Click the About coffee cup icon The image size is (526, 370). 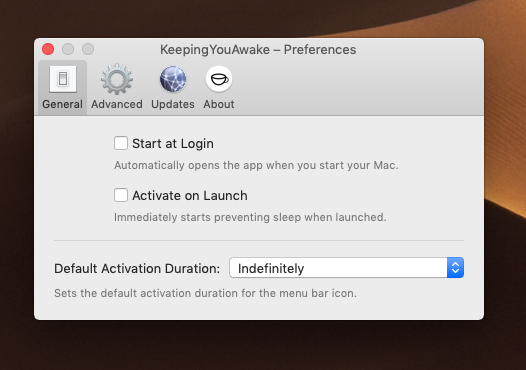tap(219, 79)
